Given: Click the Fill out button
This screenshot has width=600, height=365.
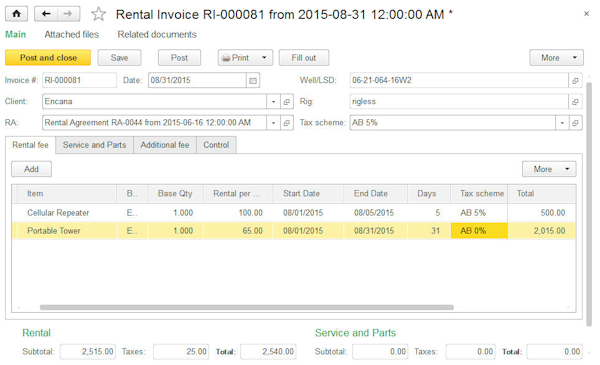Looking at the screenshot, I should pos(304,58).
